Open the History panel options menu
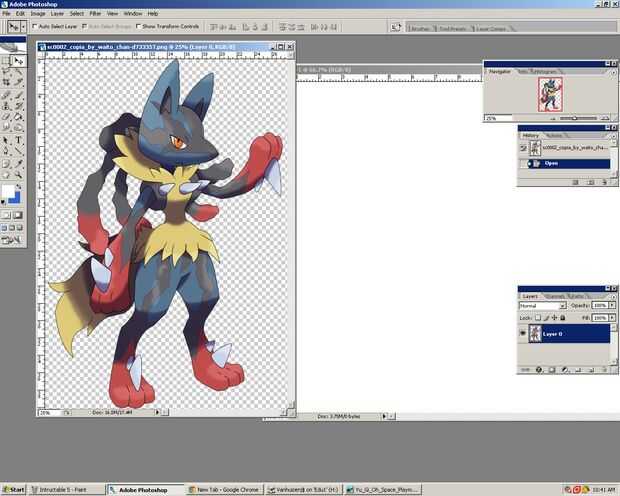Image resolution: width=620 pixels, height=496 pixels. (x=613, y=136)
